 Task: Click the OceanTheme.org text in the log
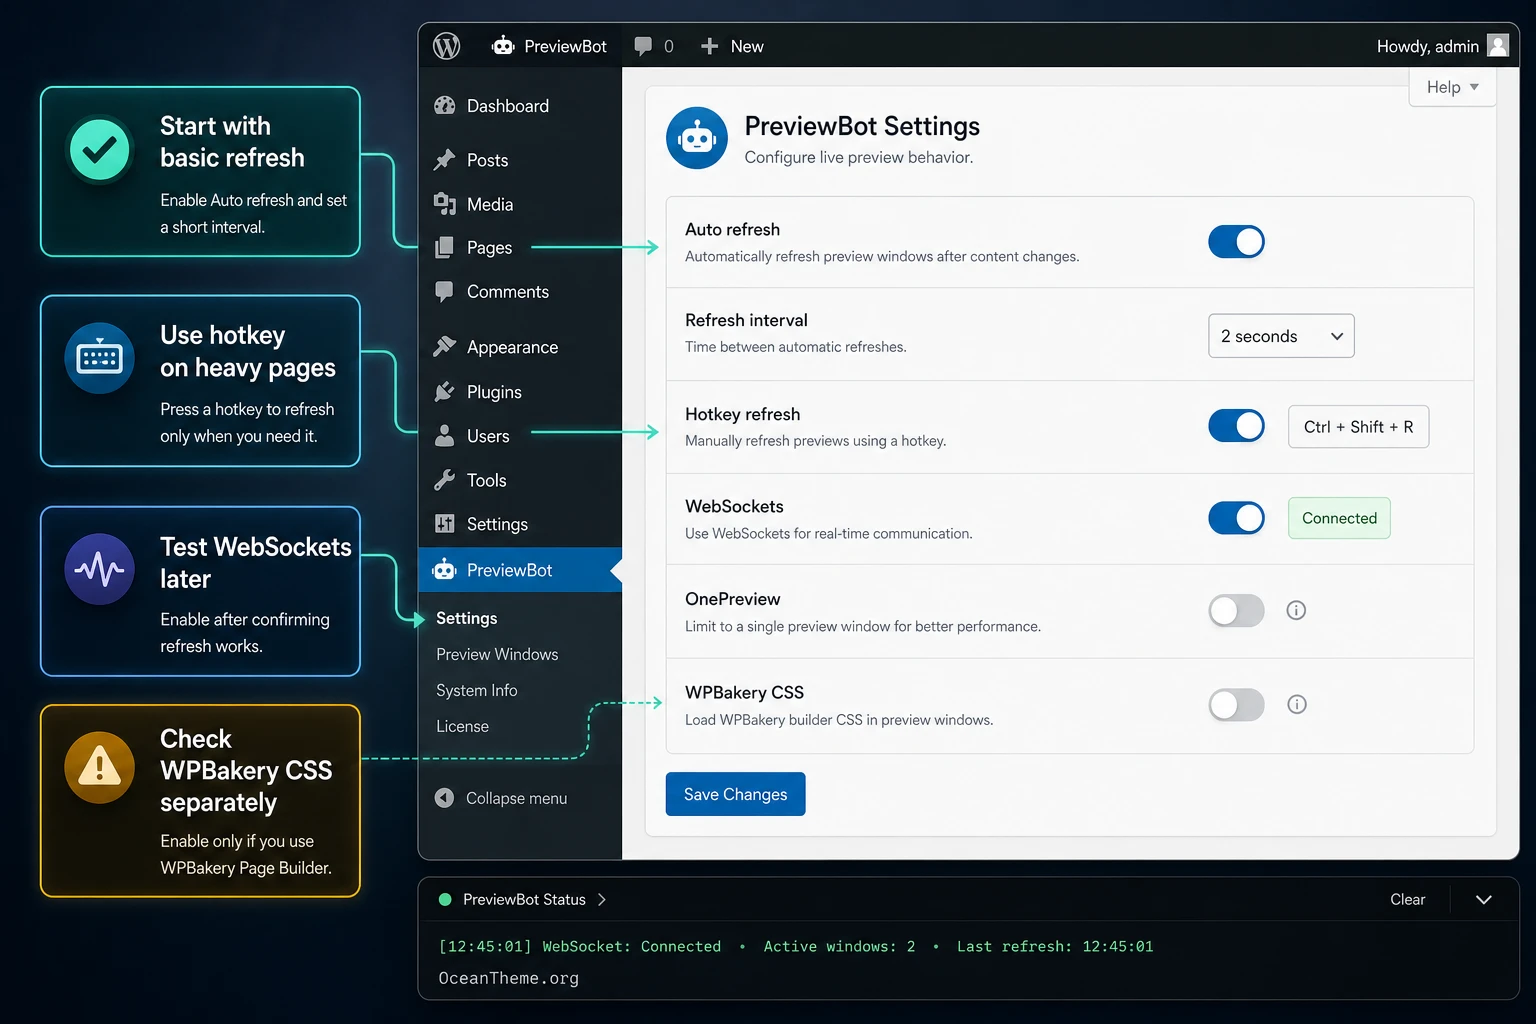click(508, 978)
